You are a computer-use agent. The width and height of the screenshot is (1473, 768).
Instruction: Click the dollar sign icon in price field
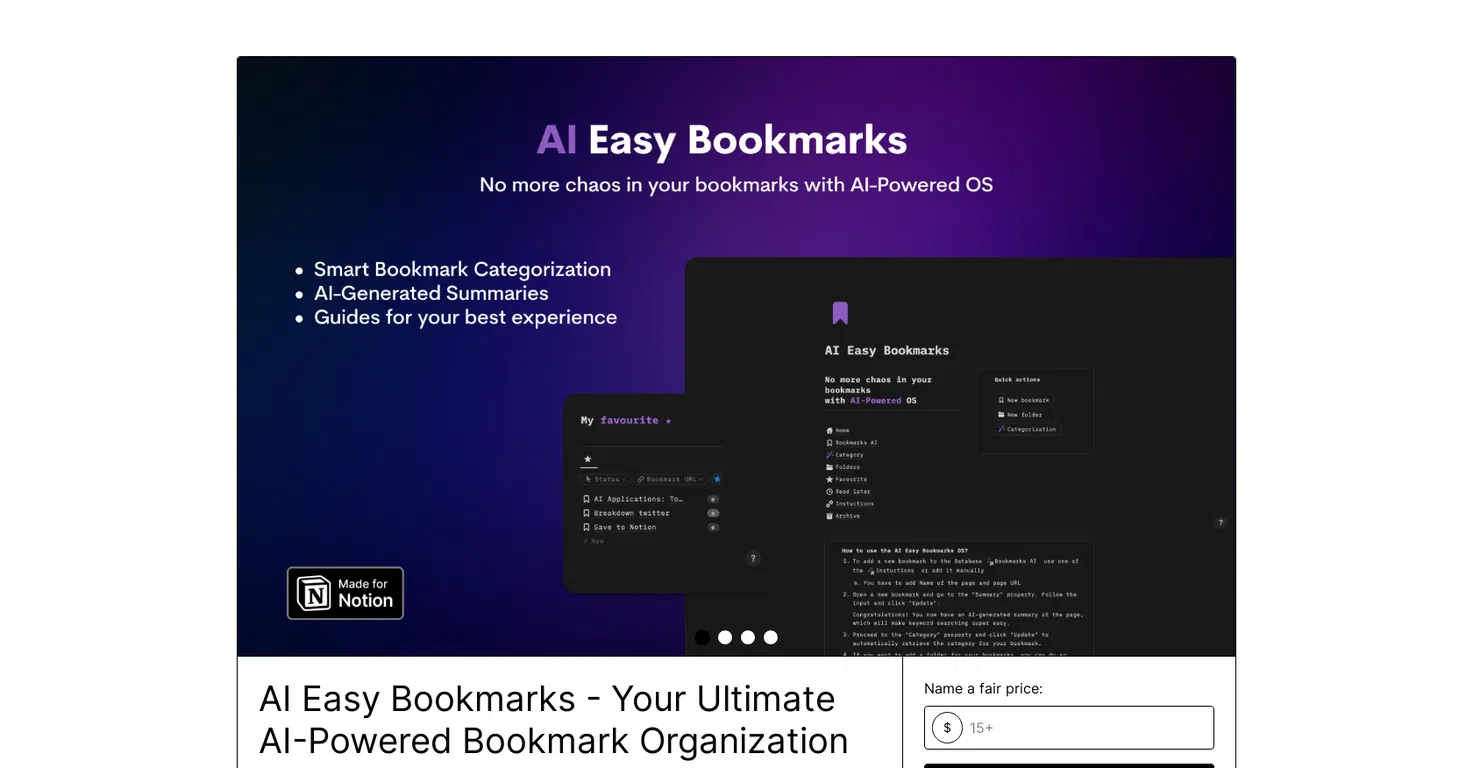[x=947, y=728]
